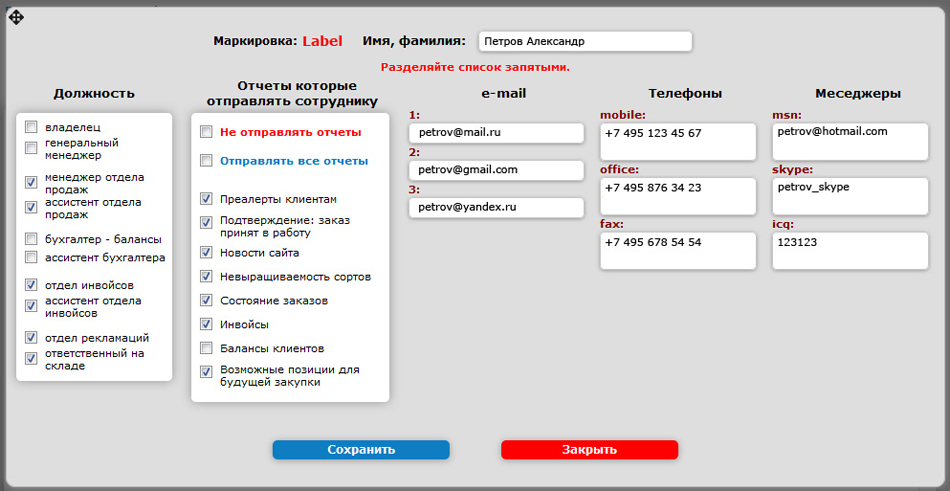The image size is (950, 491).
Task: Click the Разделяйте список запятыми hint
Action: pyautogui.click(x=475, y=67)
